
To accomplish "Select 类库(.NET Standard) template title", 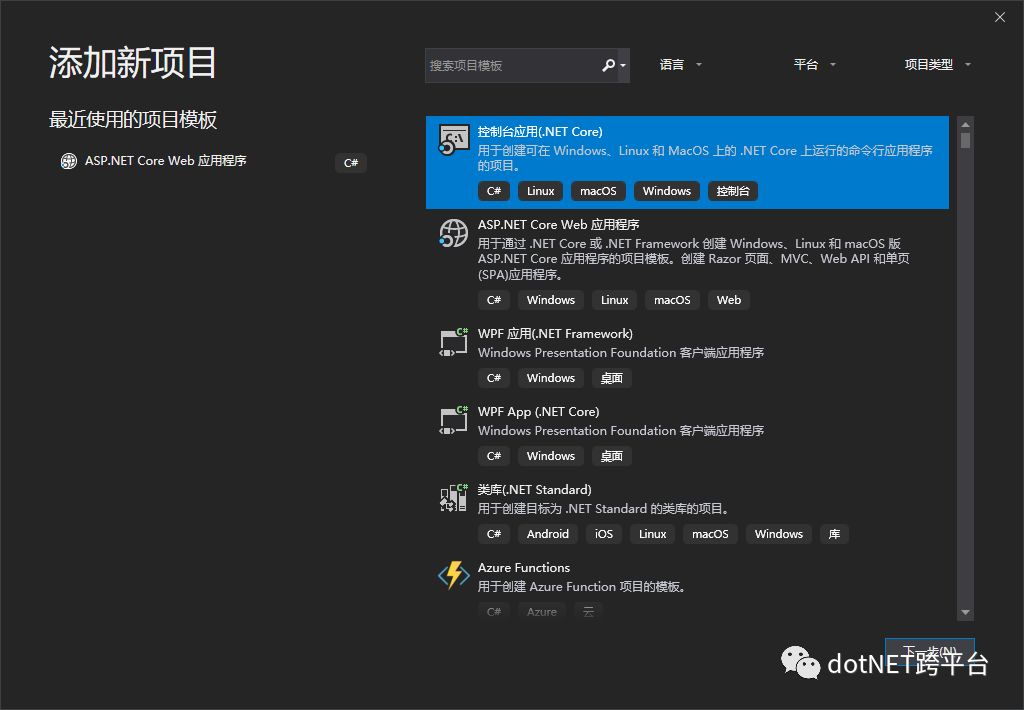I will tap(534, 490).
